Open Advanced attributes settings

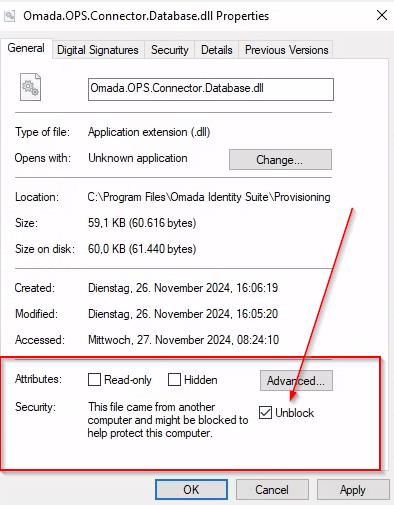tap(296, 380)
